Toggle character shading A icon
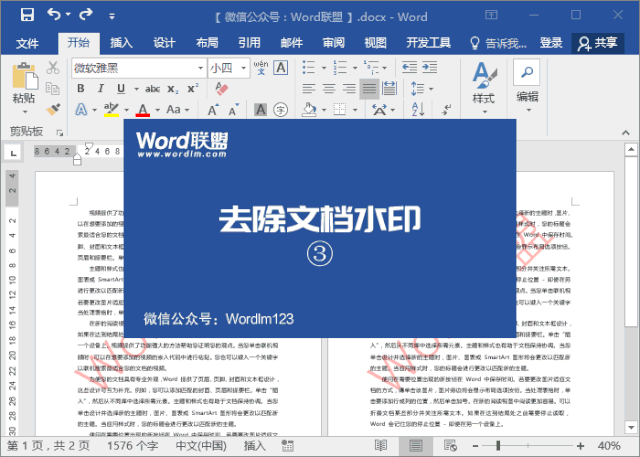The width and height of the screenshot is (640, 457). click(x=260, y=109)
